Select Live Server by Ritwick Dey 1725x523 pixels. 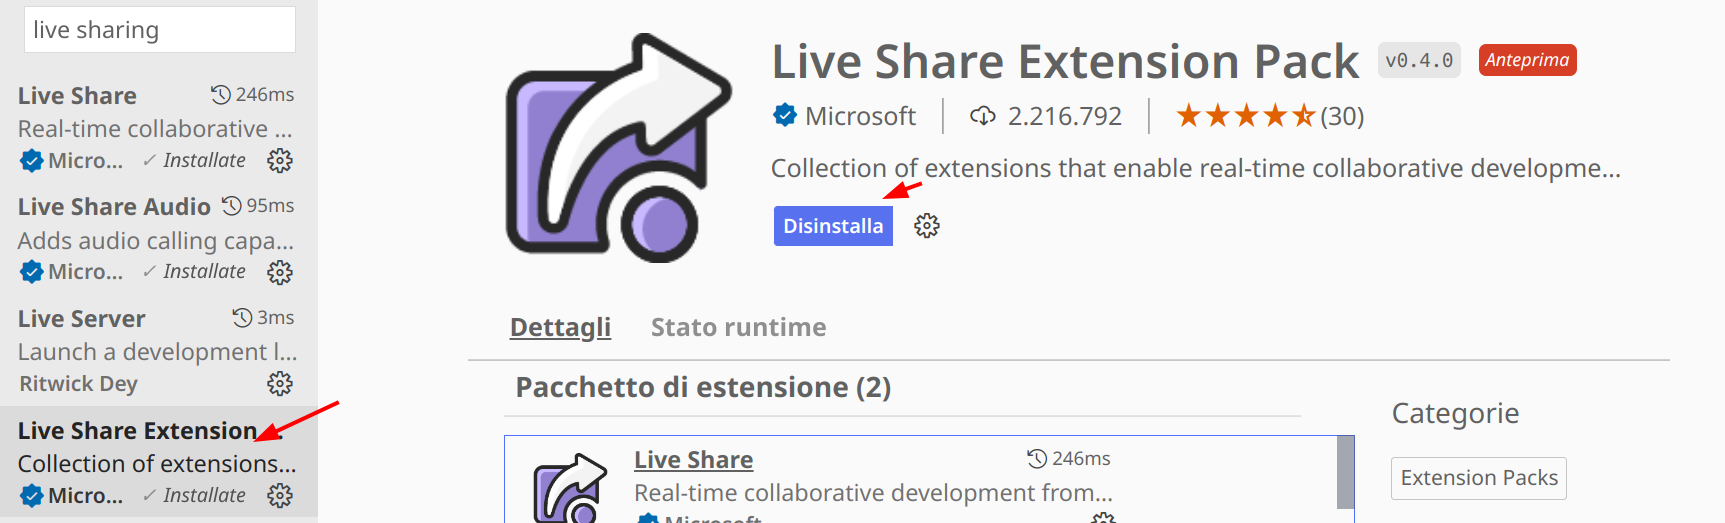[82, 319]
